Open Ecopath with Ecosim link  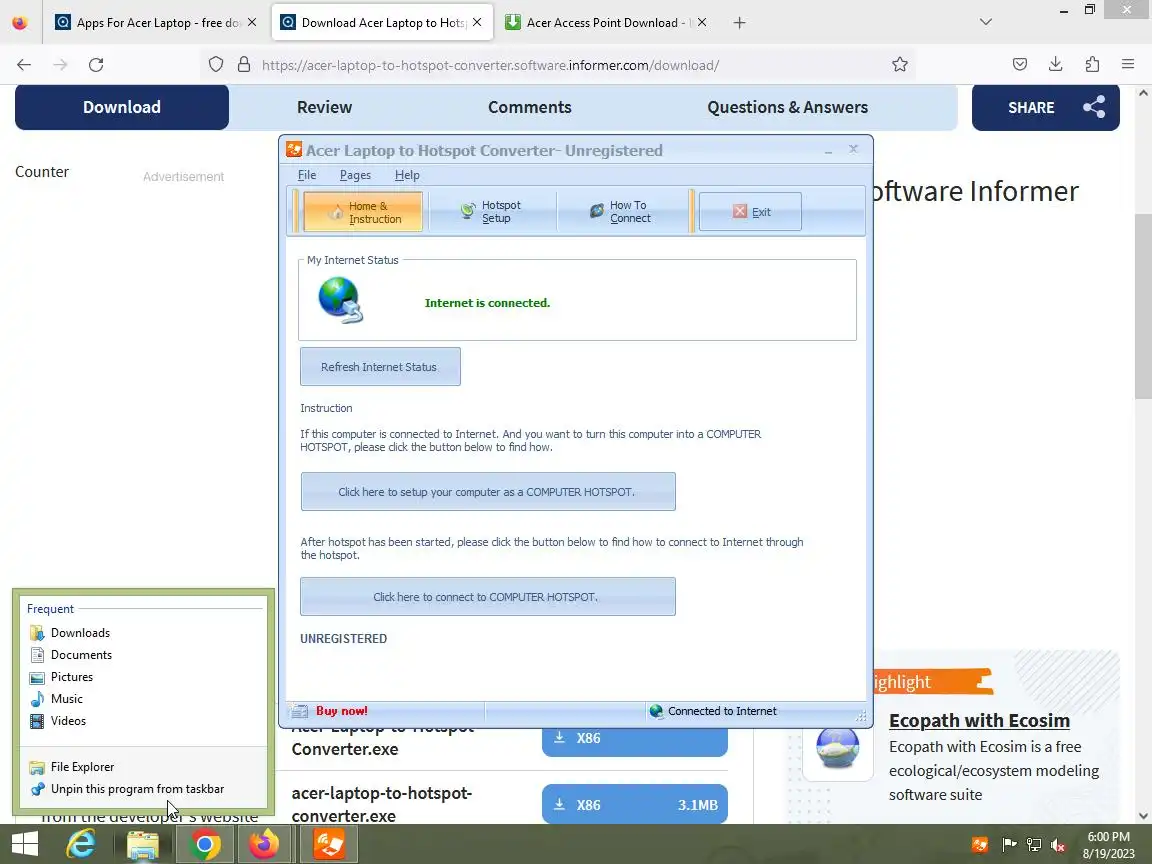(x=979, y=720)
